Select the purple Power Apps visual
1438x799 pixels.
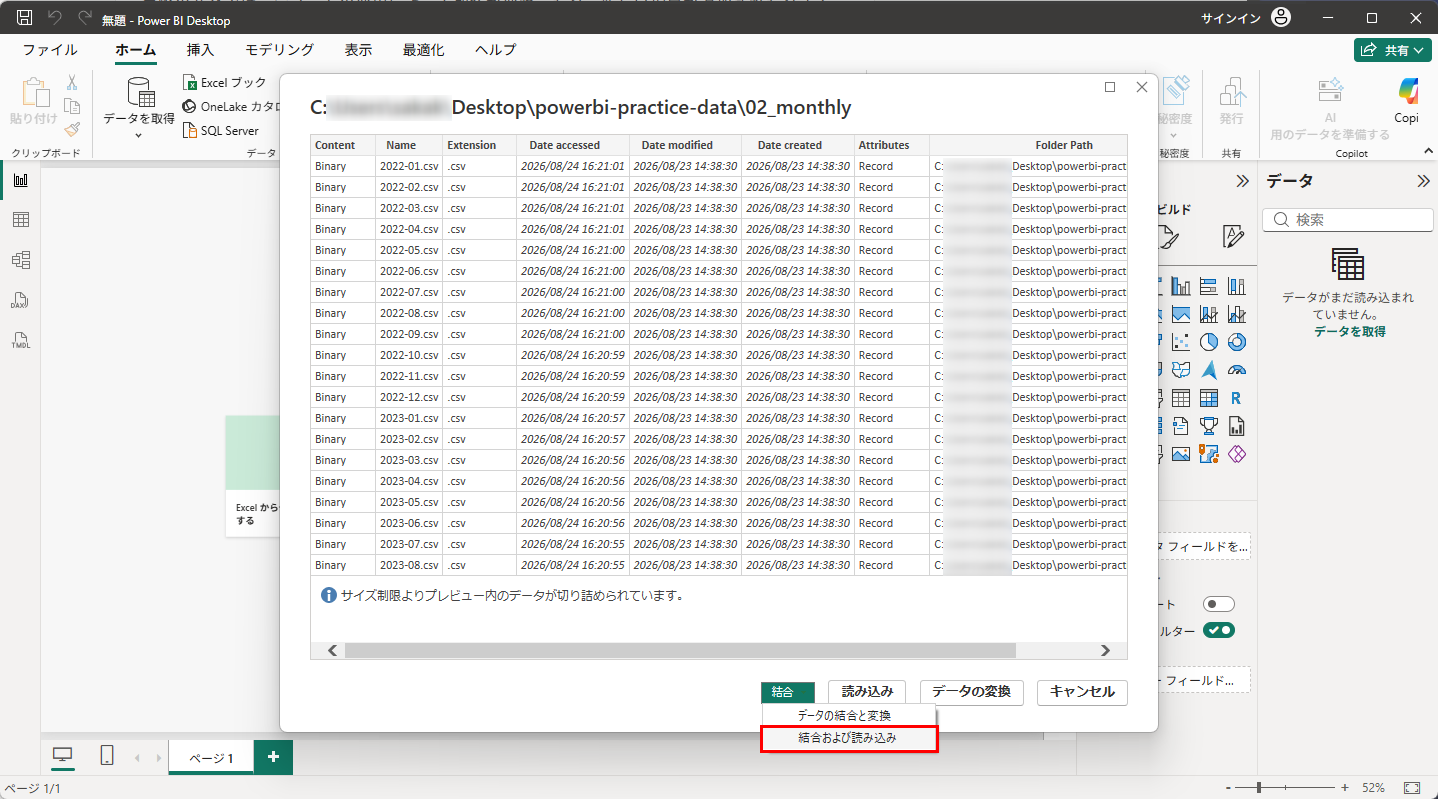coord(1236,454)
